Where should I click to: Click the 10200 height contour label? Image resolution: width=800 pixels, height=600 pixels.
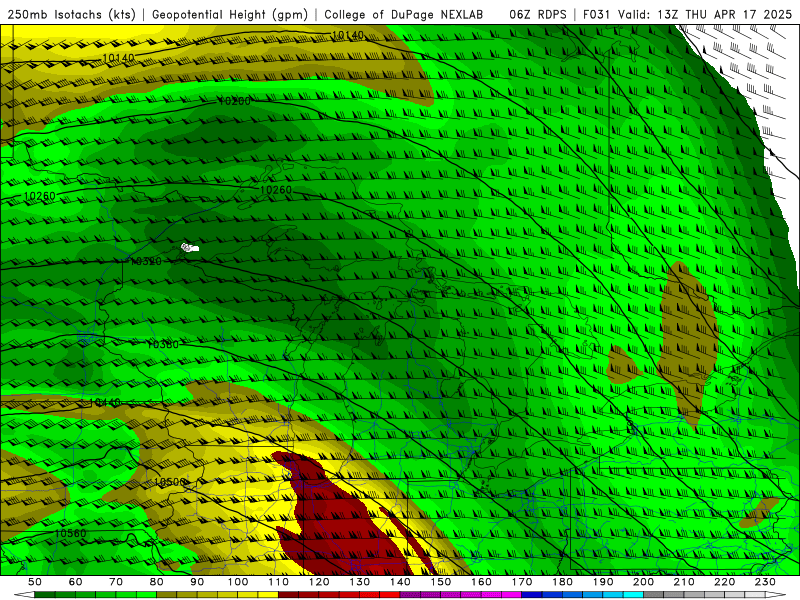pyautogui.click(x=234, y=101)
